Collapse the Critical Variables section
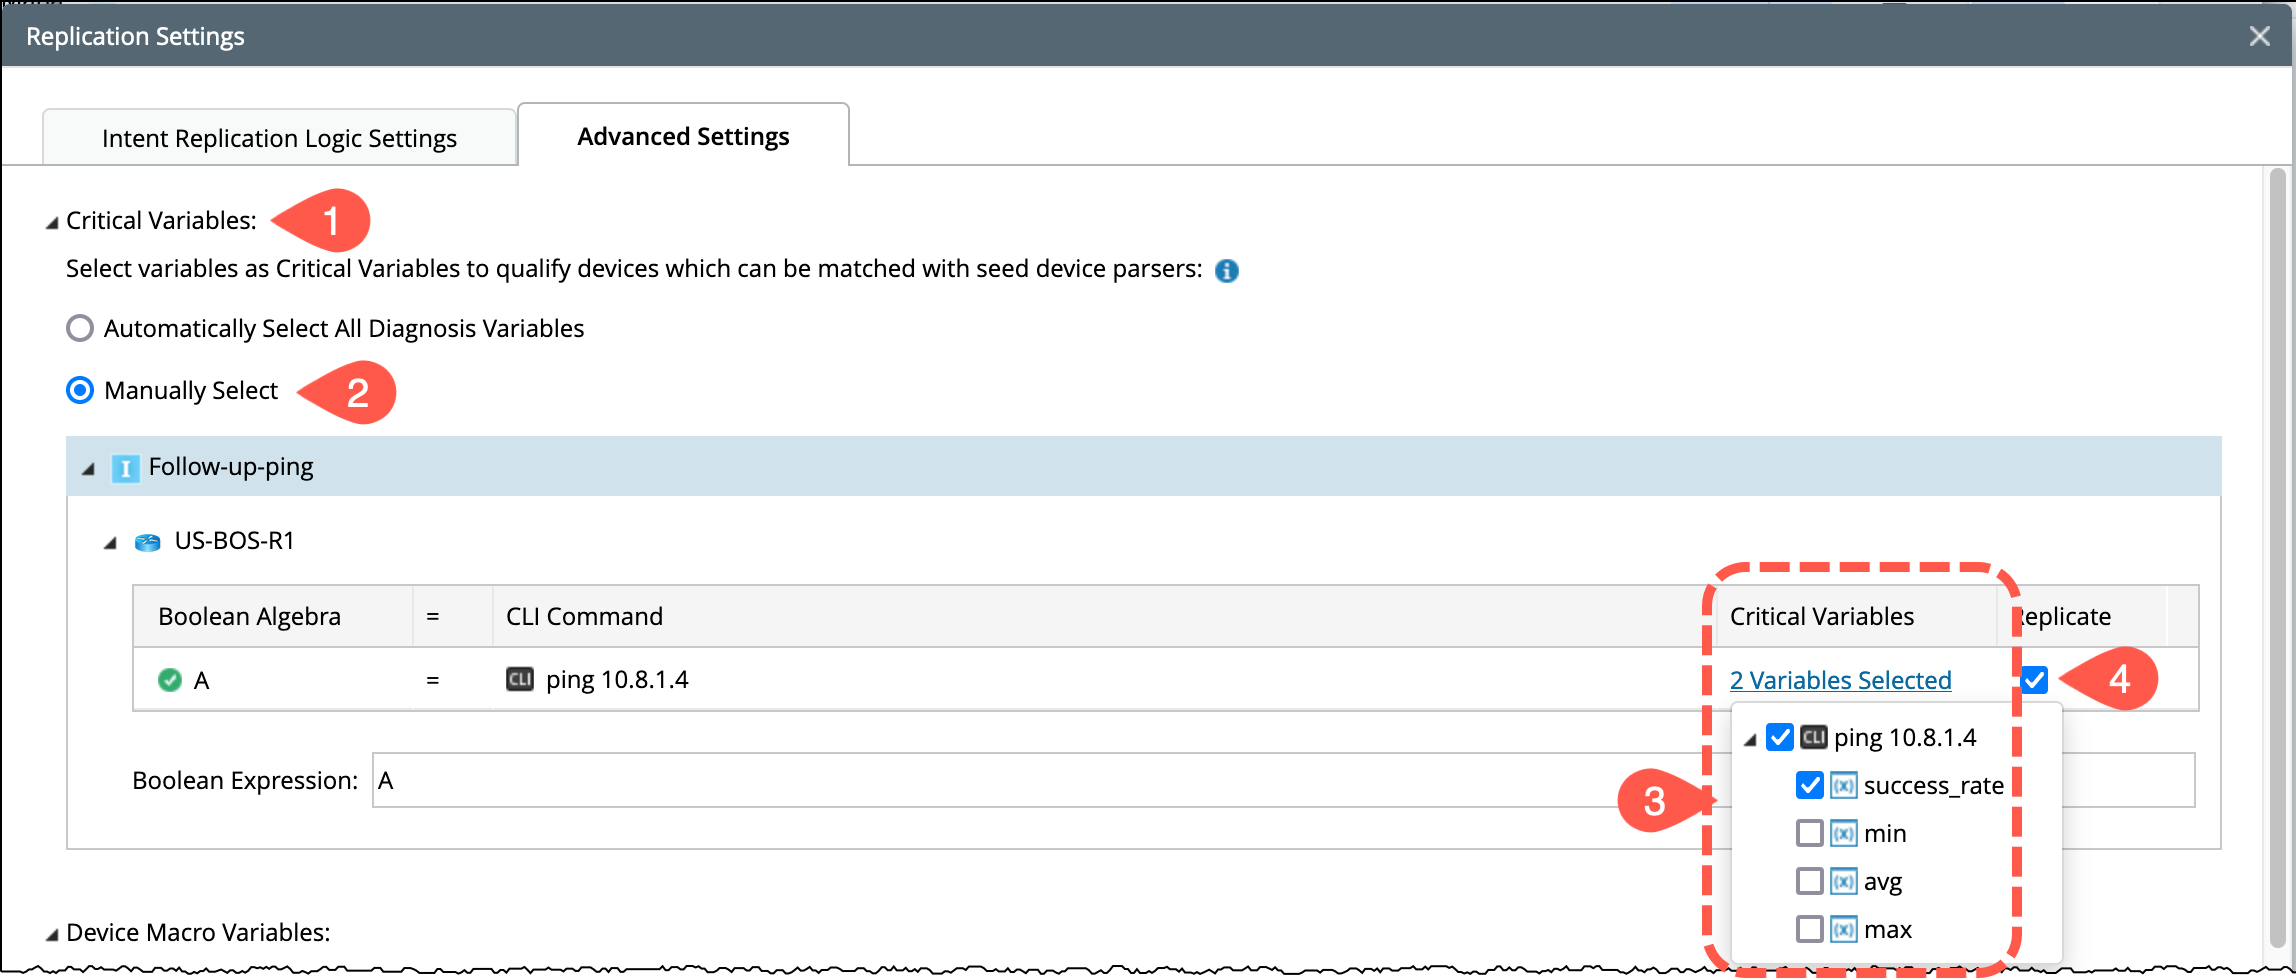The image size is (2296, 980). [x=52, y=223]
